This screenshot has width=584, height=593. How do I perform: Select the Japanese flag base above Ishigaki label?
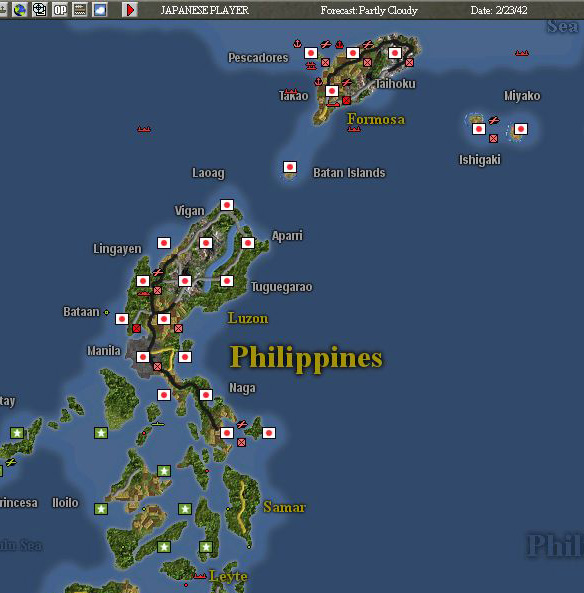point(479,129)
